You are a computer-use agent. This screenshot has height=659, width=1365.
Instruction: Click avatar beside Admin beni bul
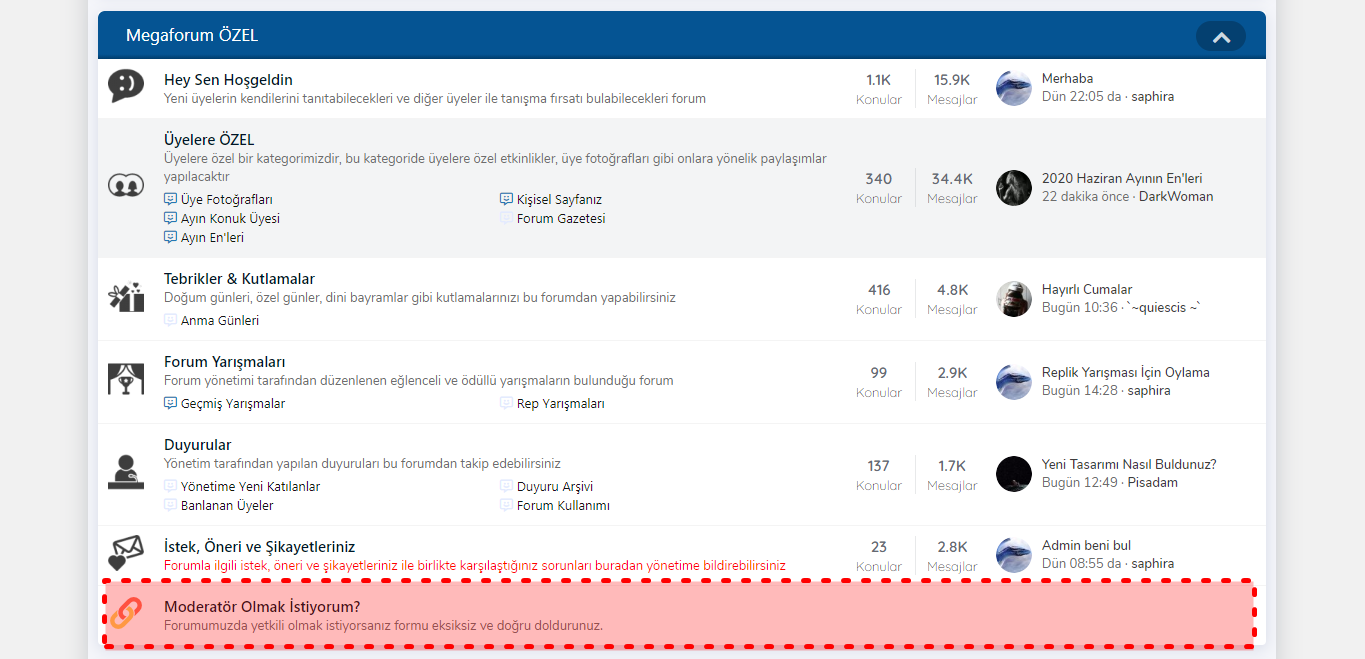(x=1014, y=555)
